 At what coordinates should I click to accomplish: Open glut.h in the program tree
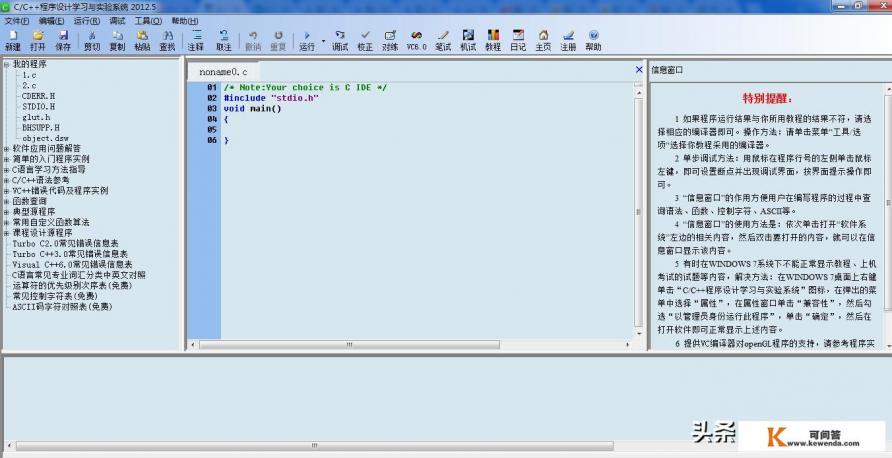(36, 117)
